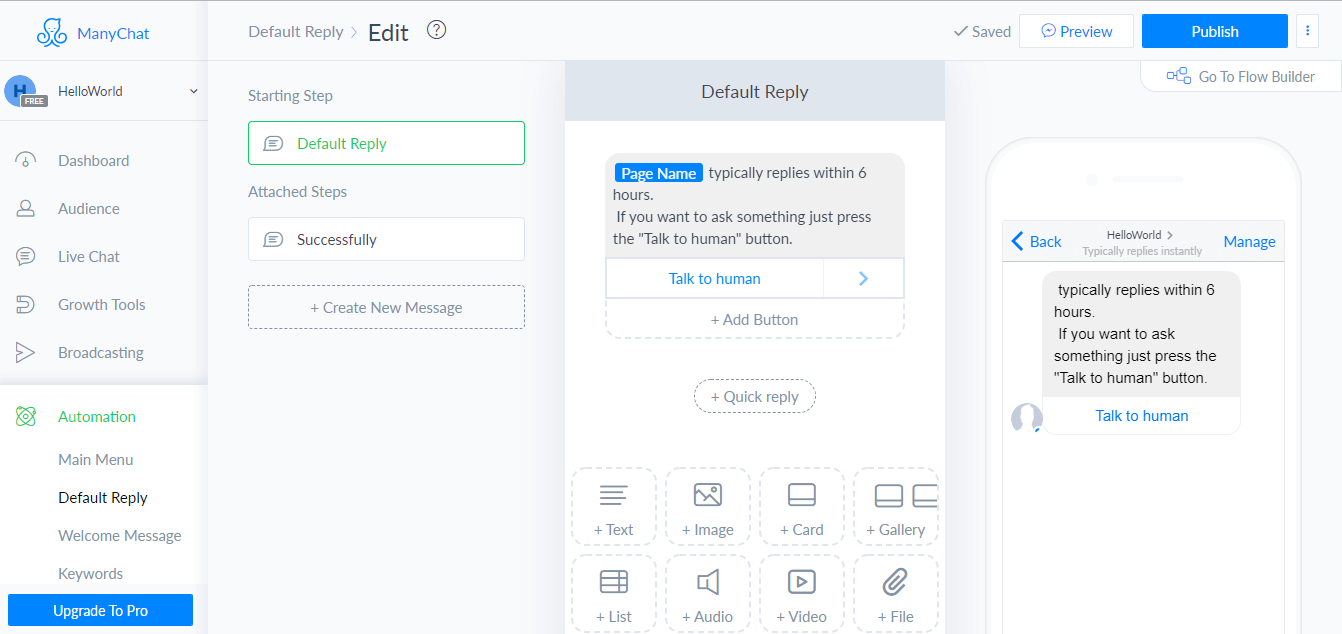Viewport: 1342px width, 634px height.
Task: Add a Gallery content block
Action: click(x=896, y=507)
